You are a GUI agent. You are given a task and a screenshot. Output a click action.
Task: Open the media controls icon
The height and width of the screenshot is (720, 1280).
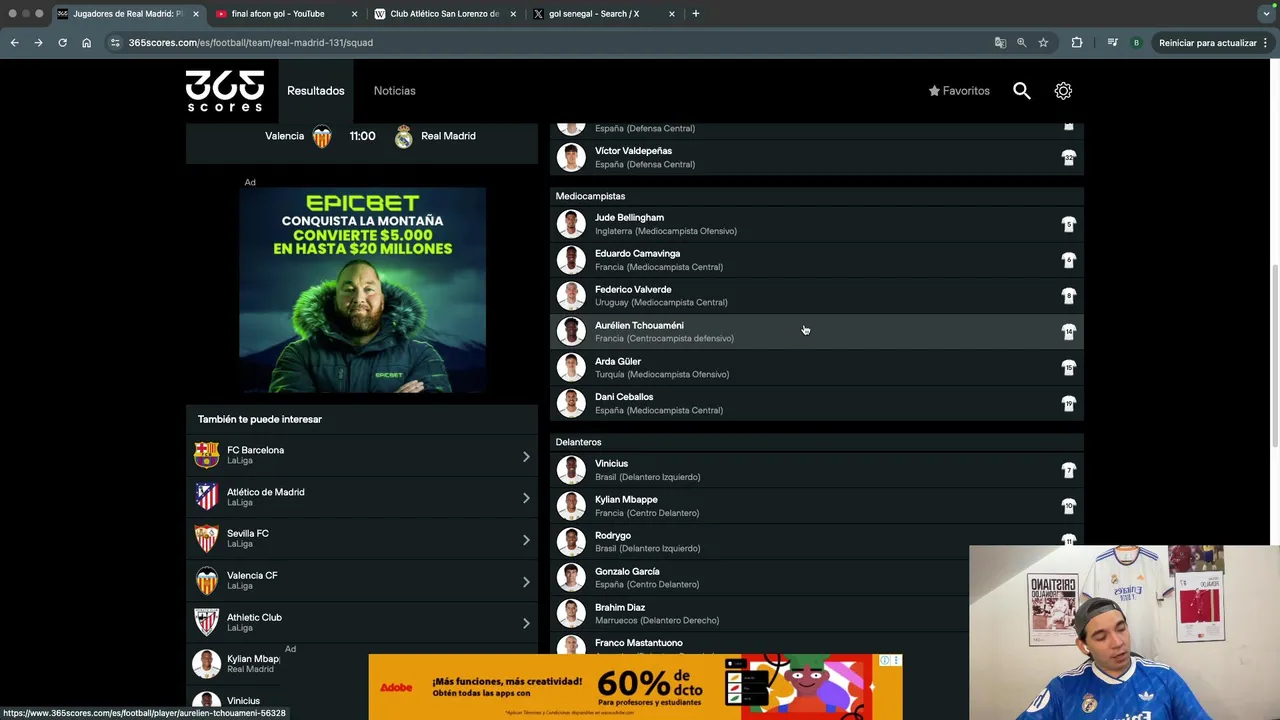1112,43
